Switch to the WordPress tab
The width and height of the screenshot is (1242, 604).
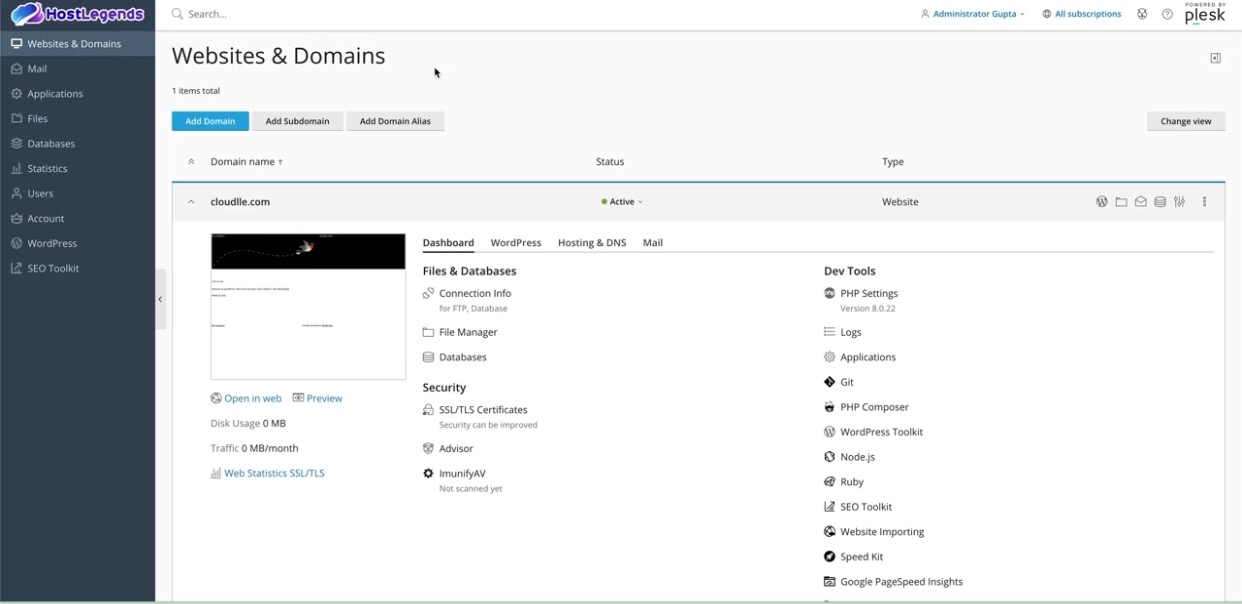coord(516,243)
